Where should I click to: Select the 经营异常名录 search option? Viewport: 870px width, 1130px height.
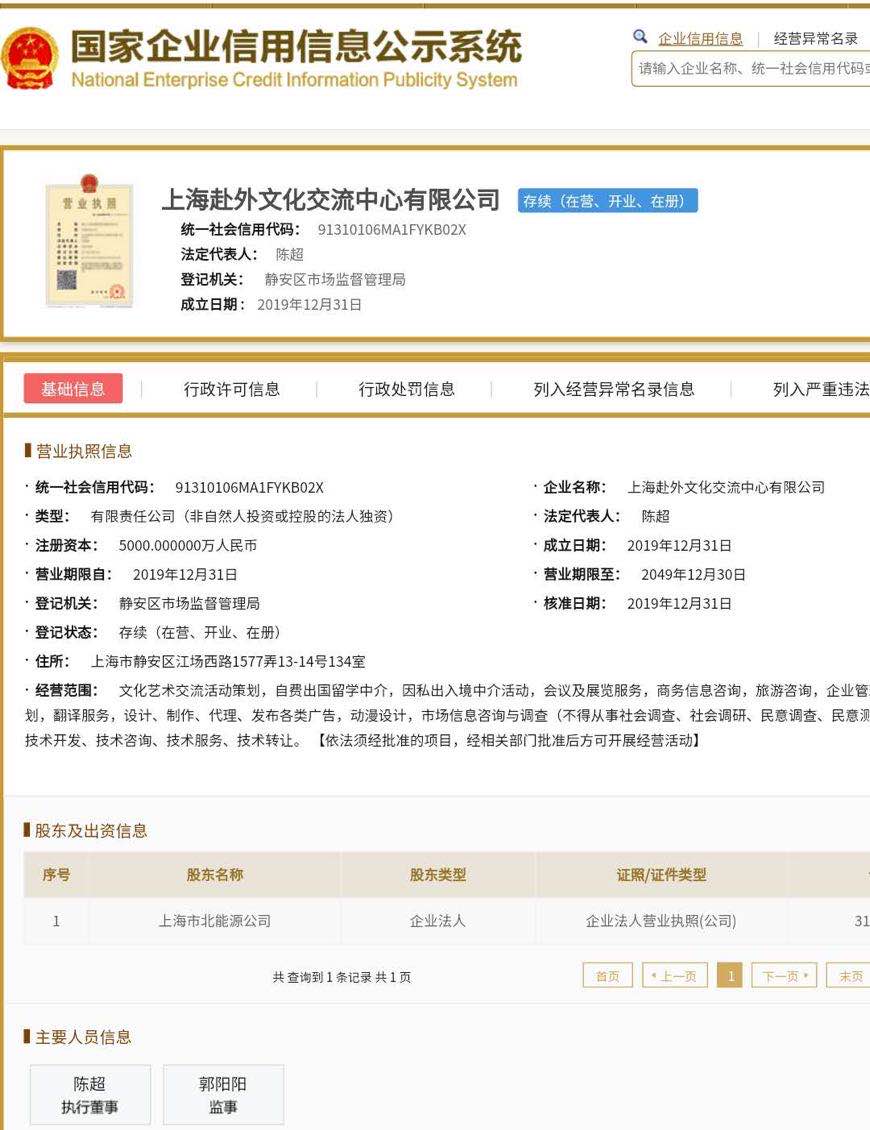816,39
